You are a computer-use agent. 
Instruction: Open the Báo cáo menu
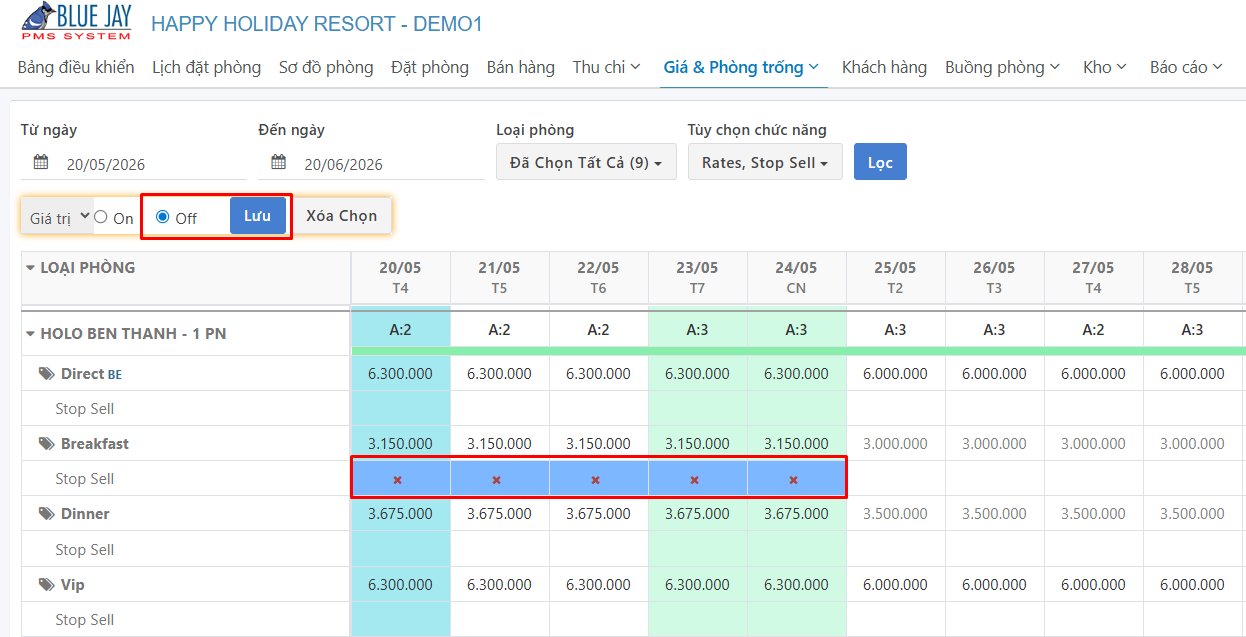pyautogui.click(x=1186, y=67)
